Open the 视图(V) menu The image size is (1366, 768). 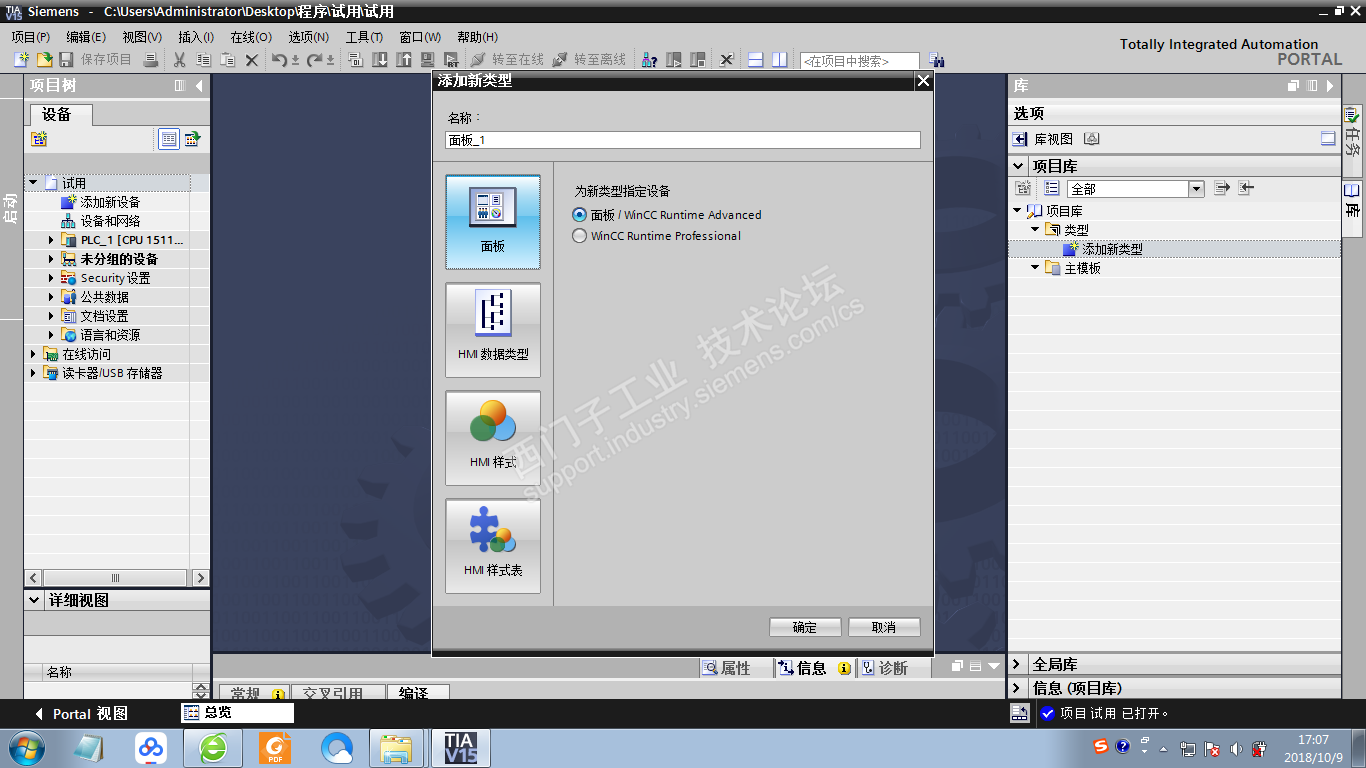tap(142, 37)
